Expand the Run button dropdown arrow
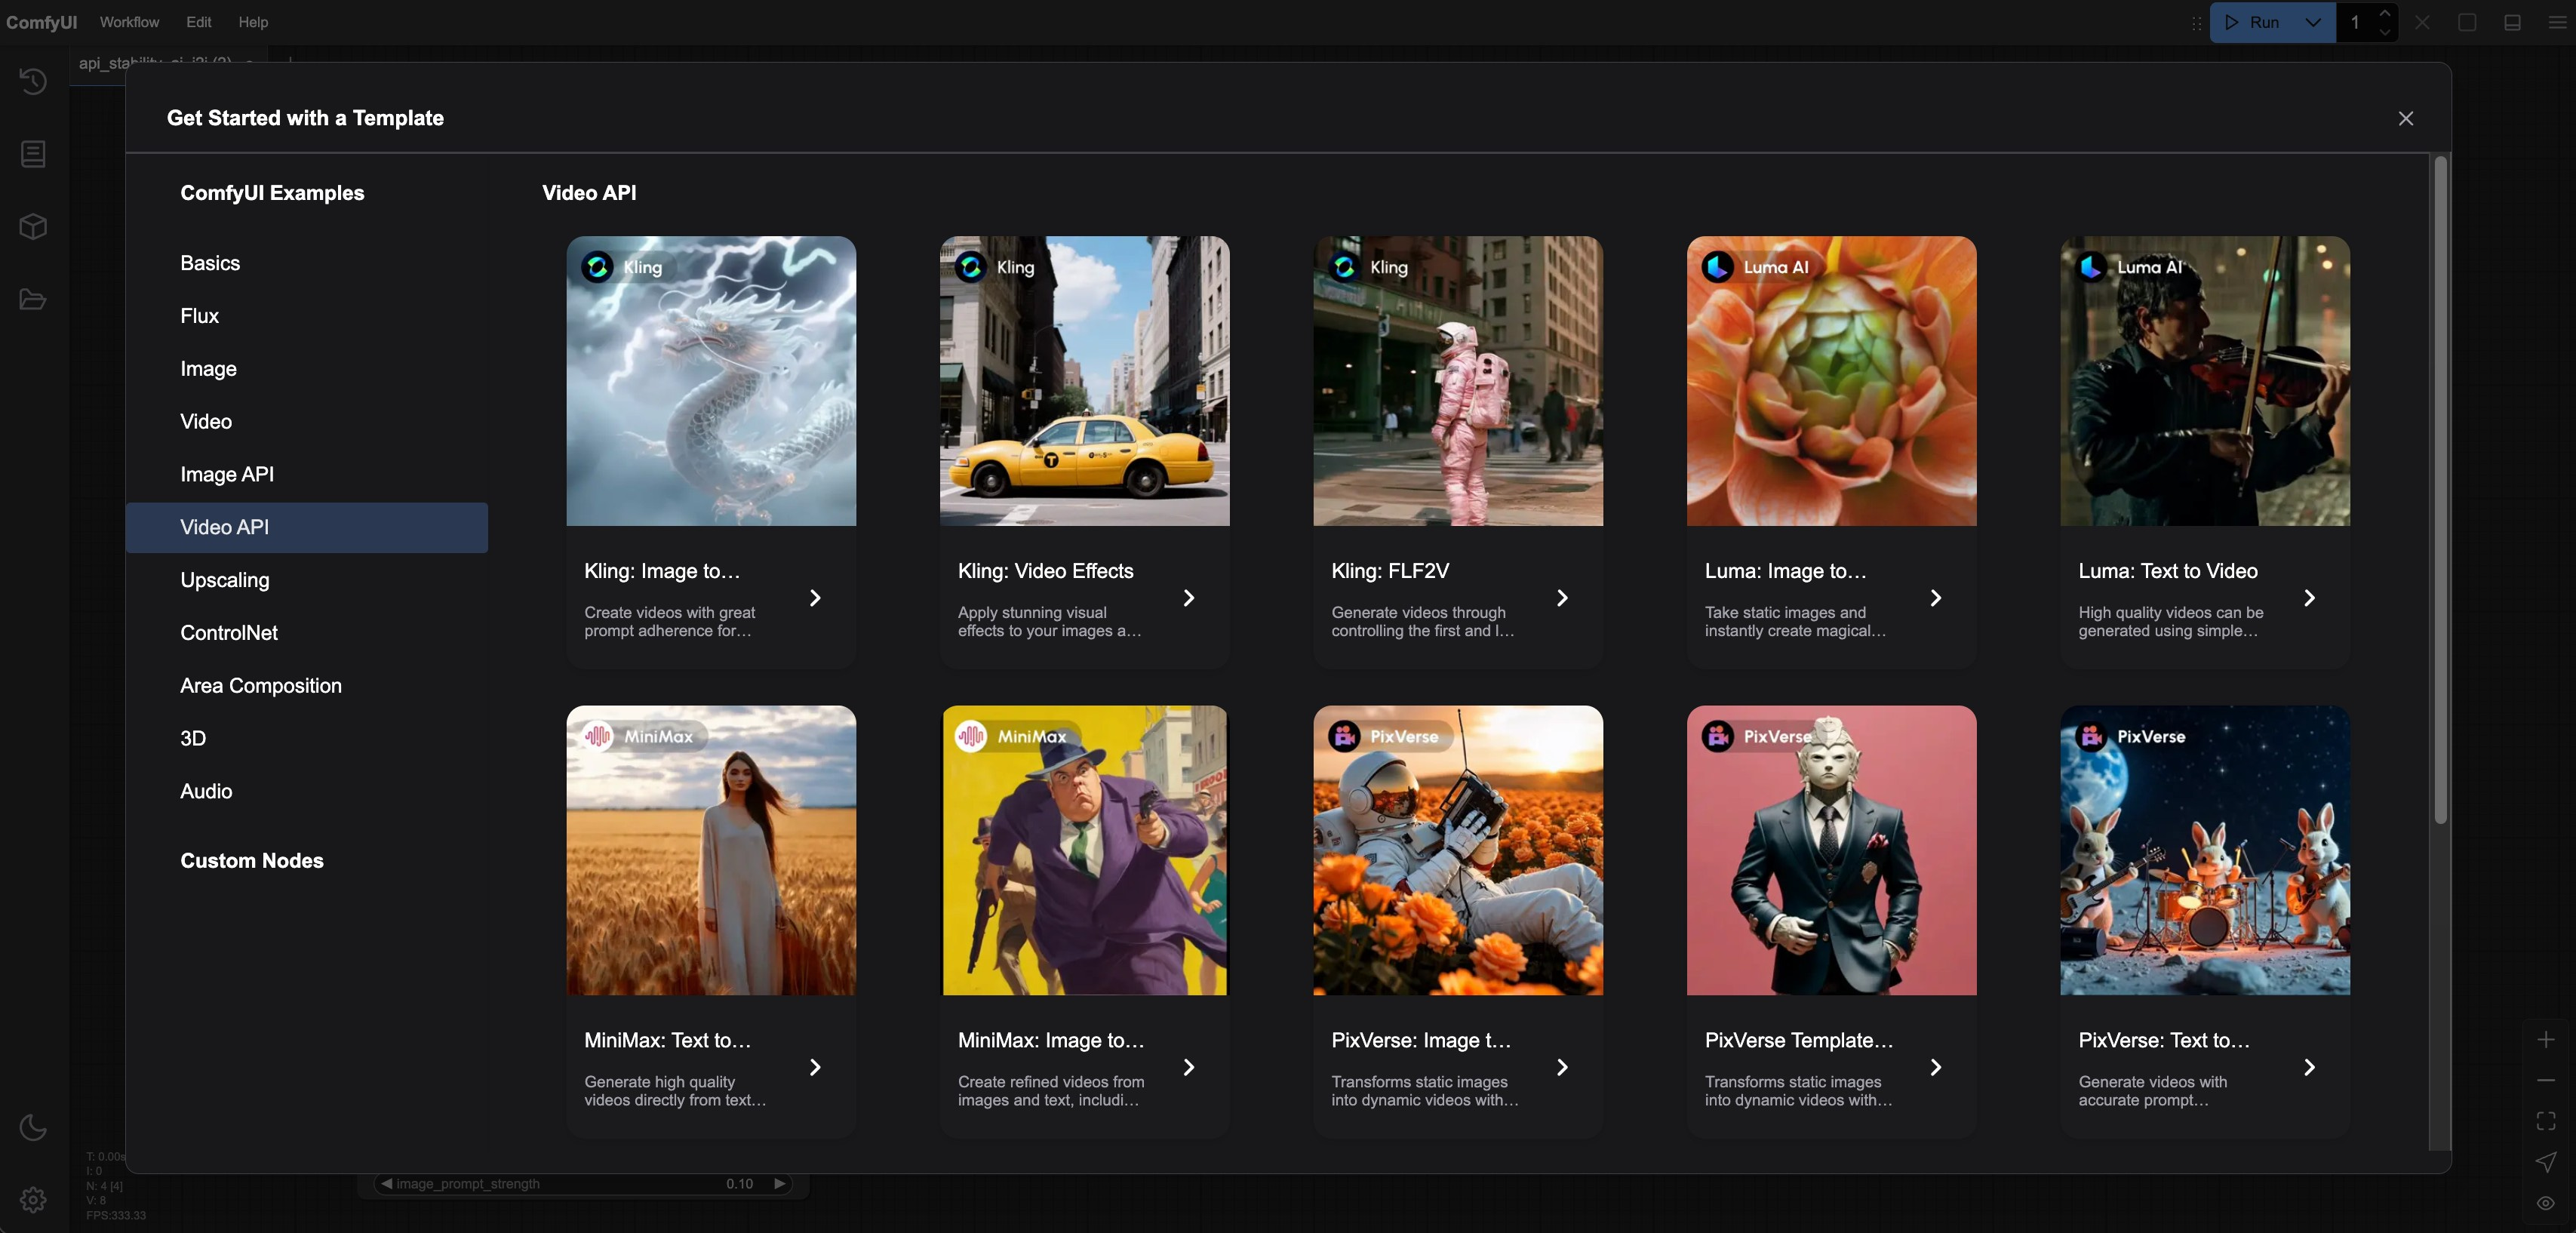2576x1233 pixels. tap(2313, 22)
